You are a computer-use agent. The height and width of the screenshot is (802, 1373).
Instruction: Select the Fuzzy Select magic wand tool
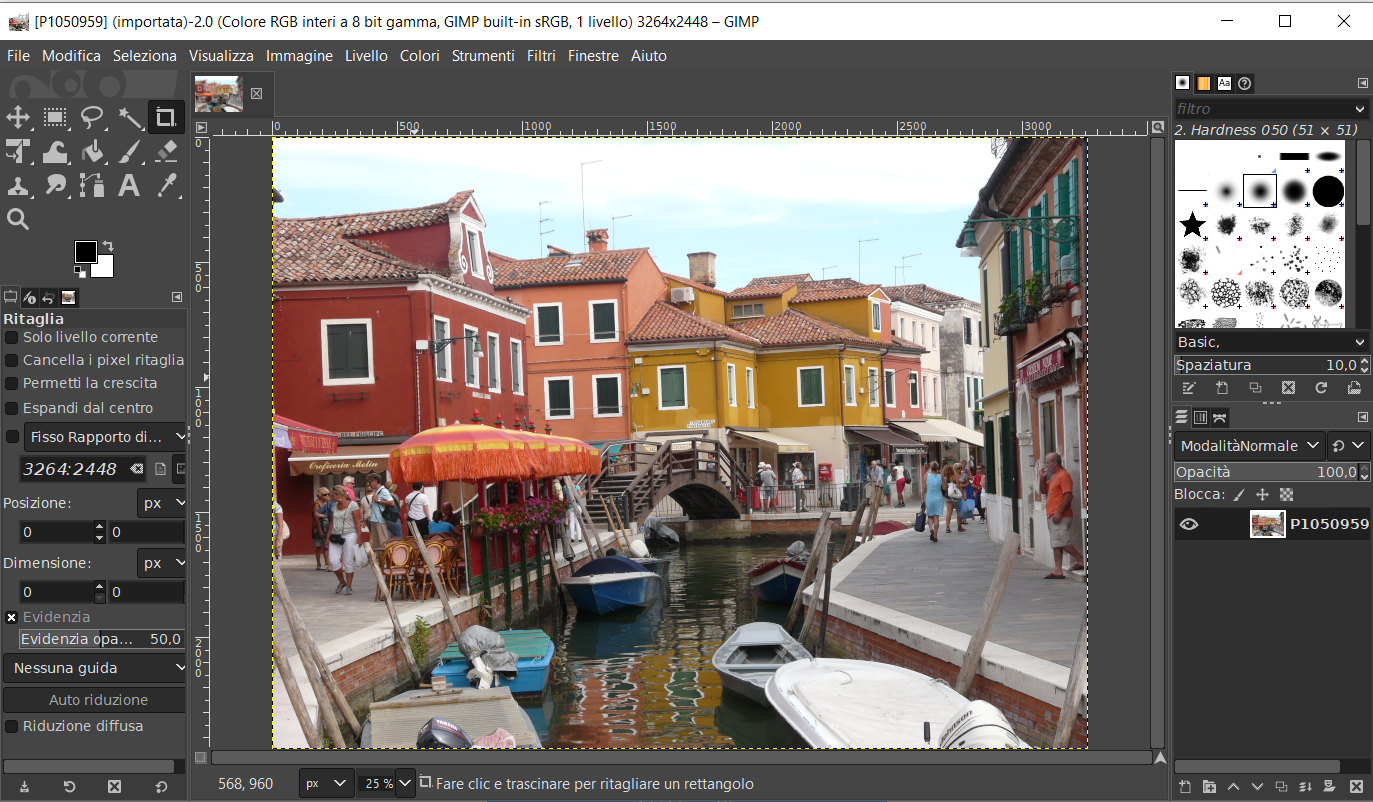[x=130, y=118]
